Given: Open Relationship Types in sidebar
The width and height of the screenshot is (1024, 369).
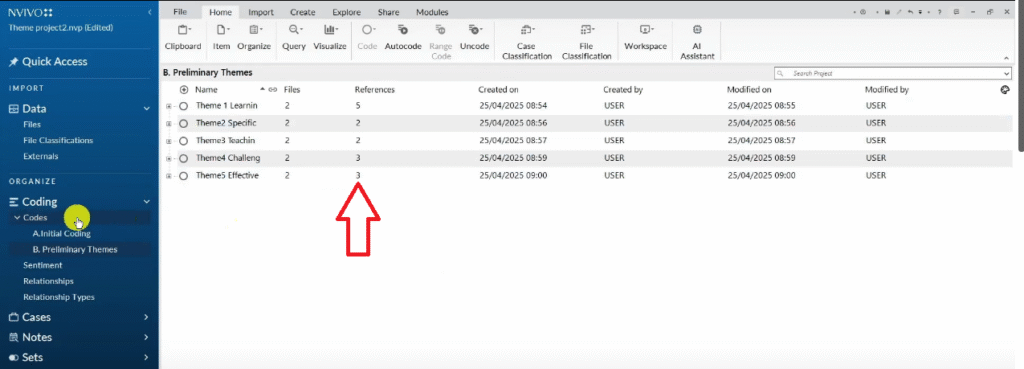Looking at the screenshot, I should point(59,297).
